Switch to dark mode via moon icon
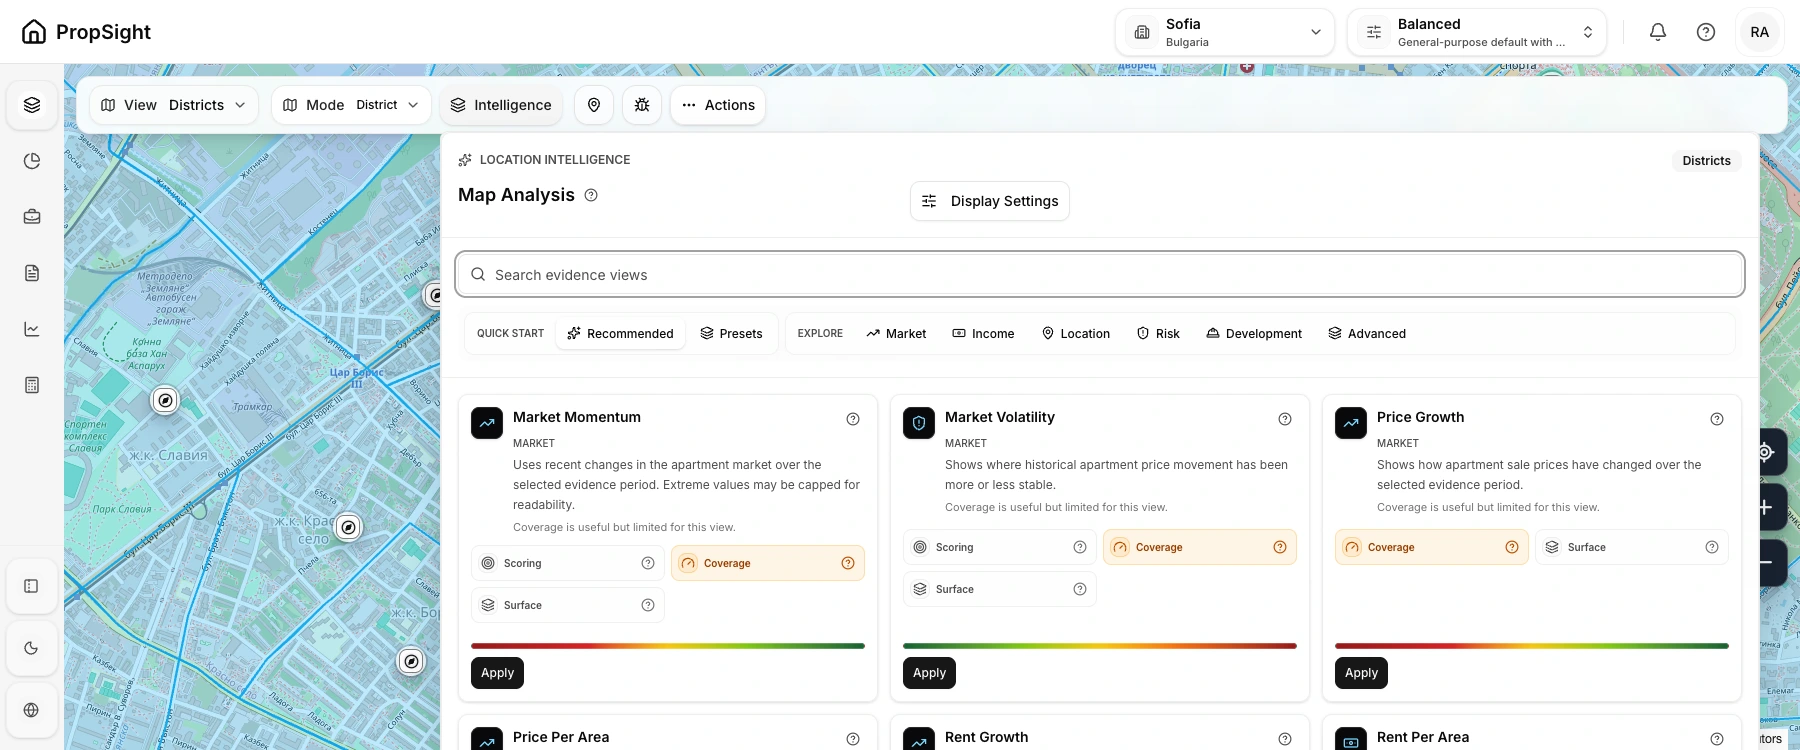1800x750 pixels. coord(31,648)
